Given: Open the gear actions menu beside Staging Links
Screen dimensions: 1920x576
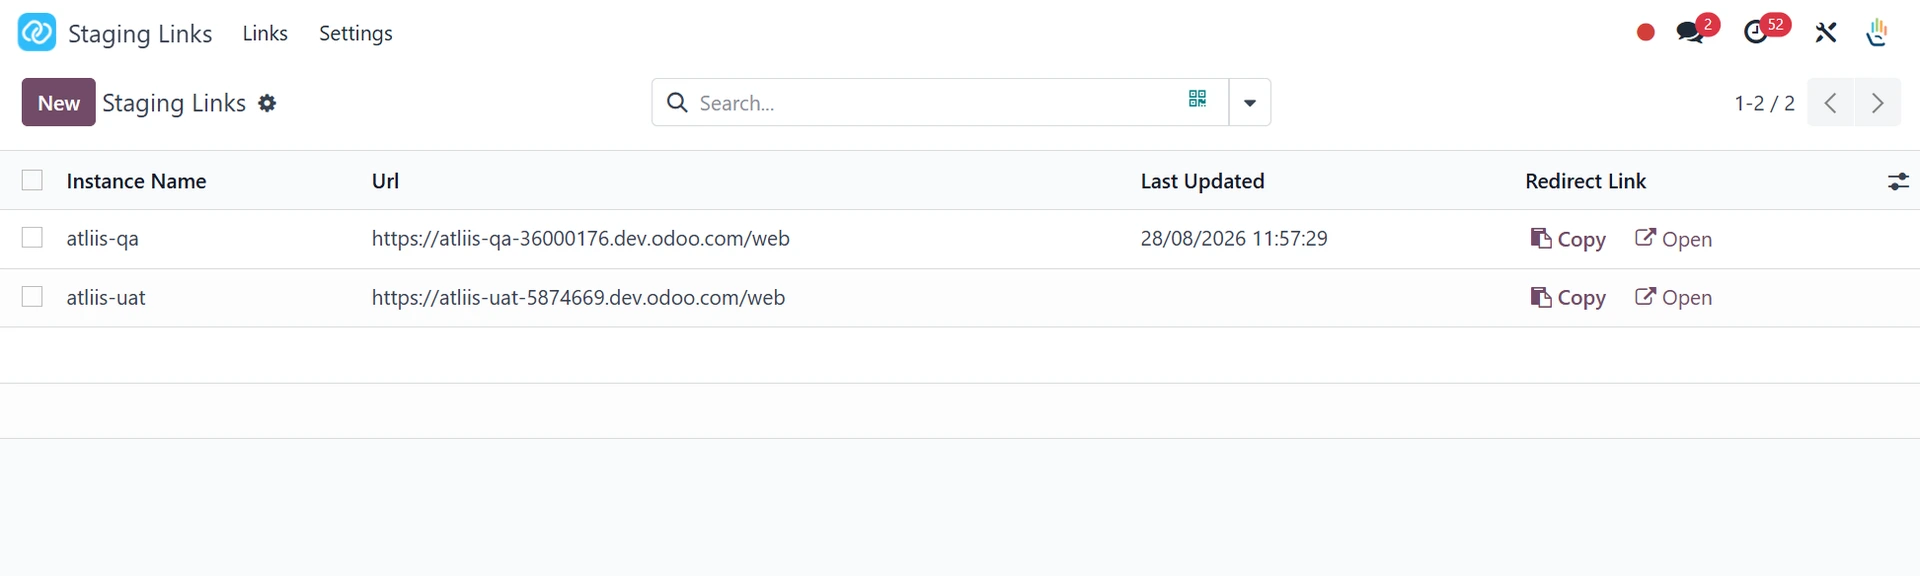Looking at the screenshot, I should [x=267, y=103].
